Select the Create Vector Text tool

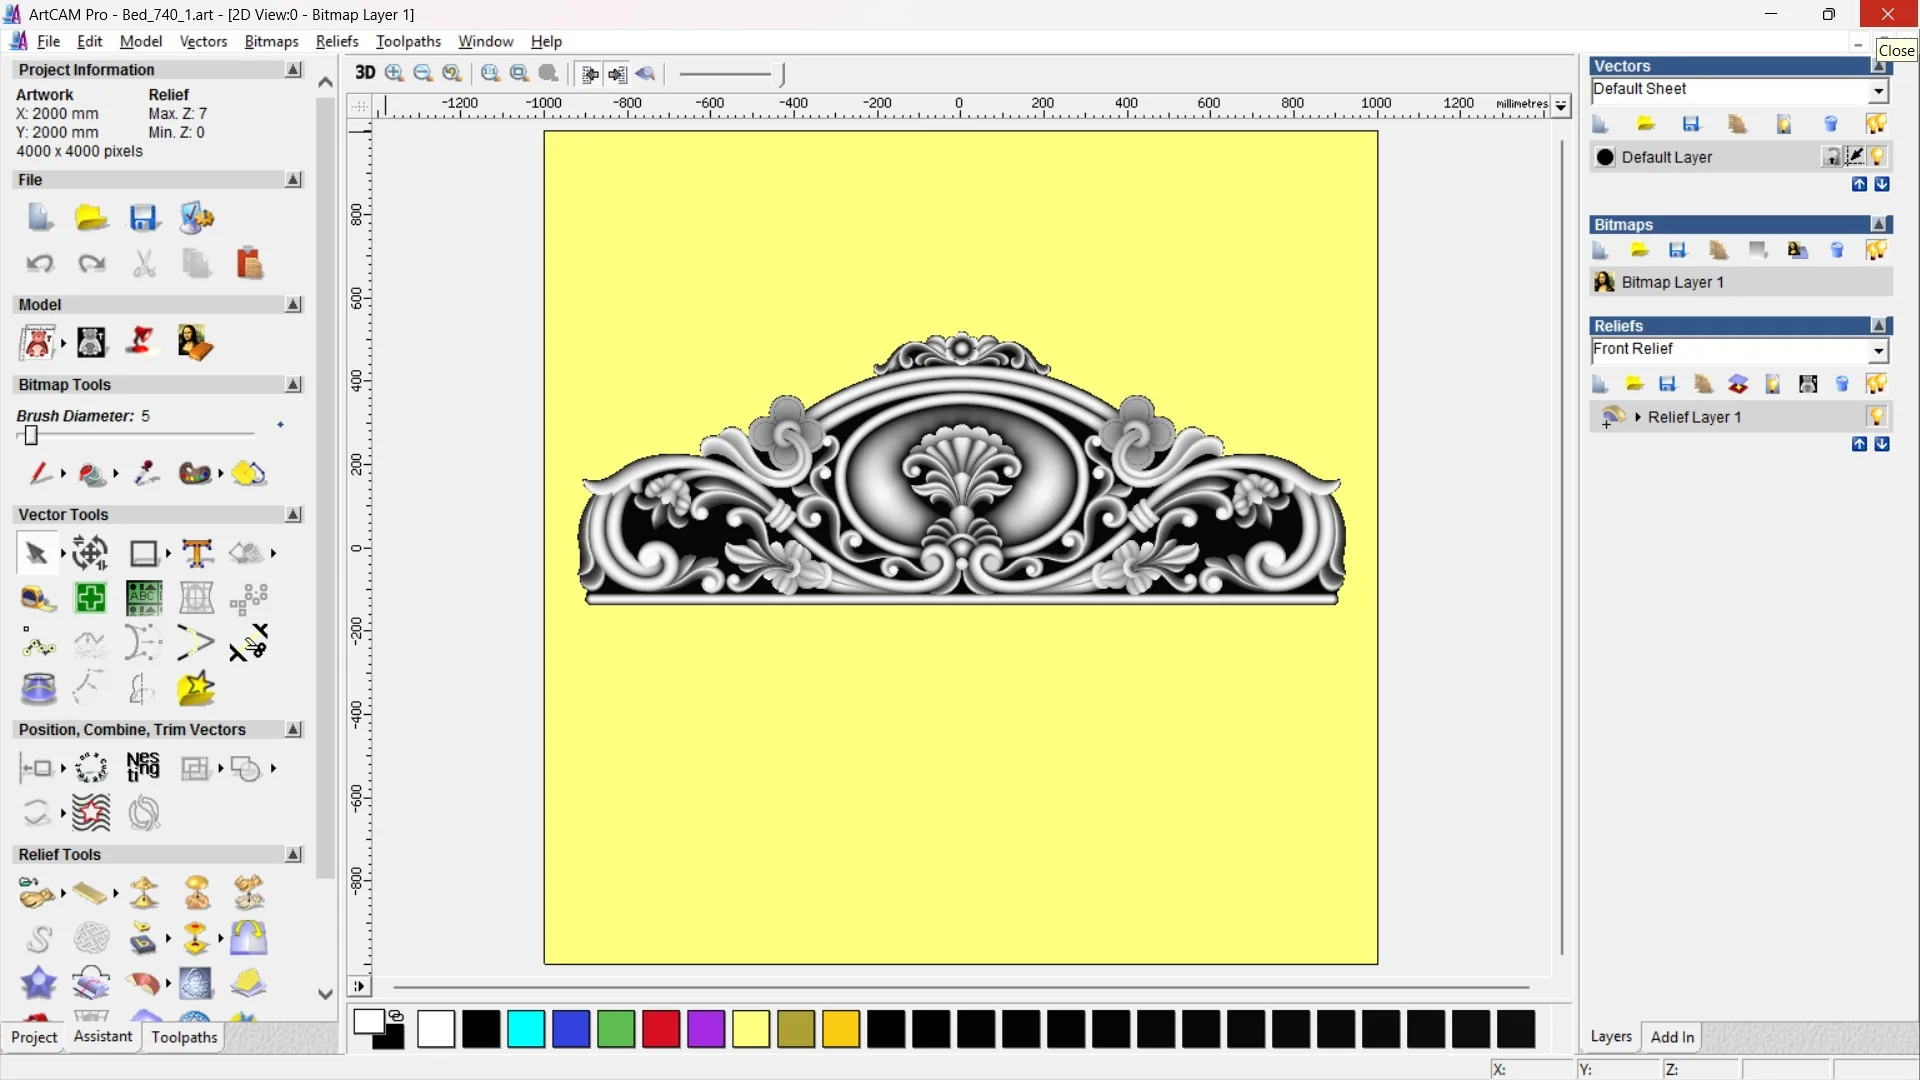pyautogui.click(x=197, y=553)
